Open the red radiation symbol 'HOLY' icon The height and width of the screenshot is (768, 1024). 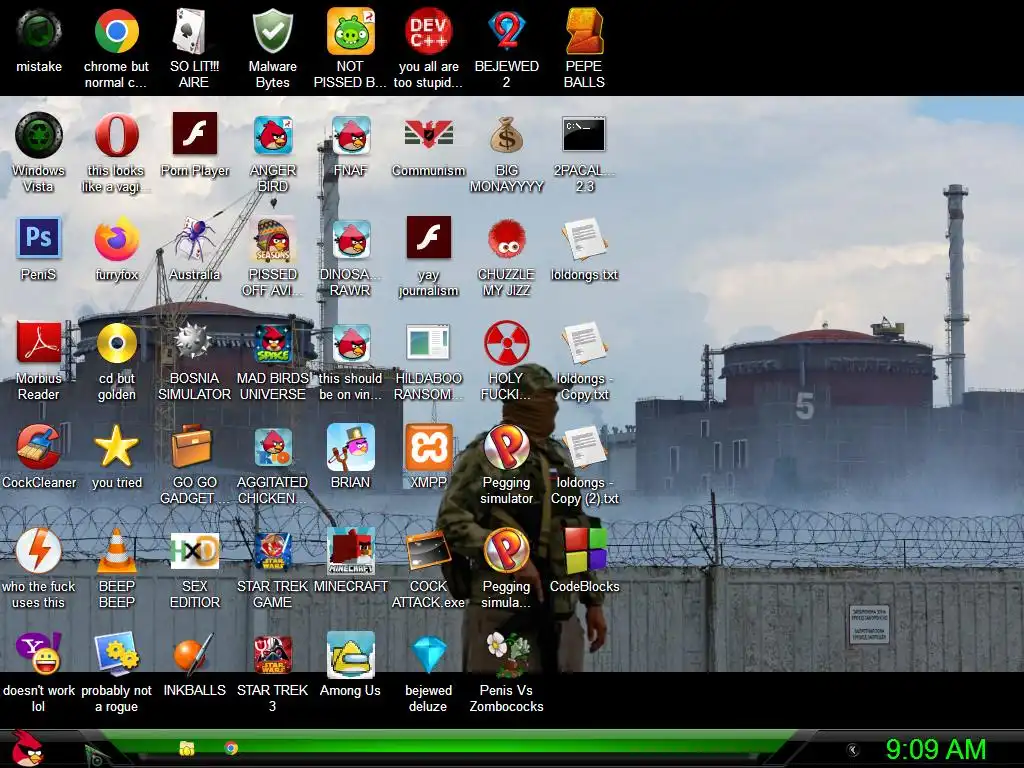tap(506, 343)
